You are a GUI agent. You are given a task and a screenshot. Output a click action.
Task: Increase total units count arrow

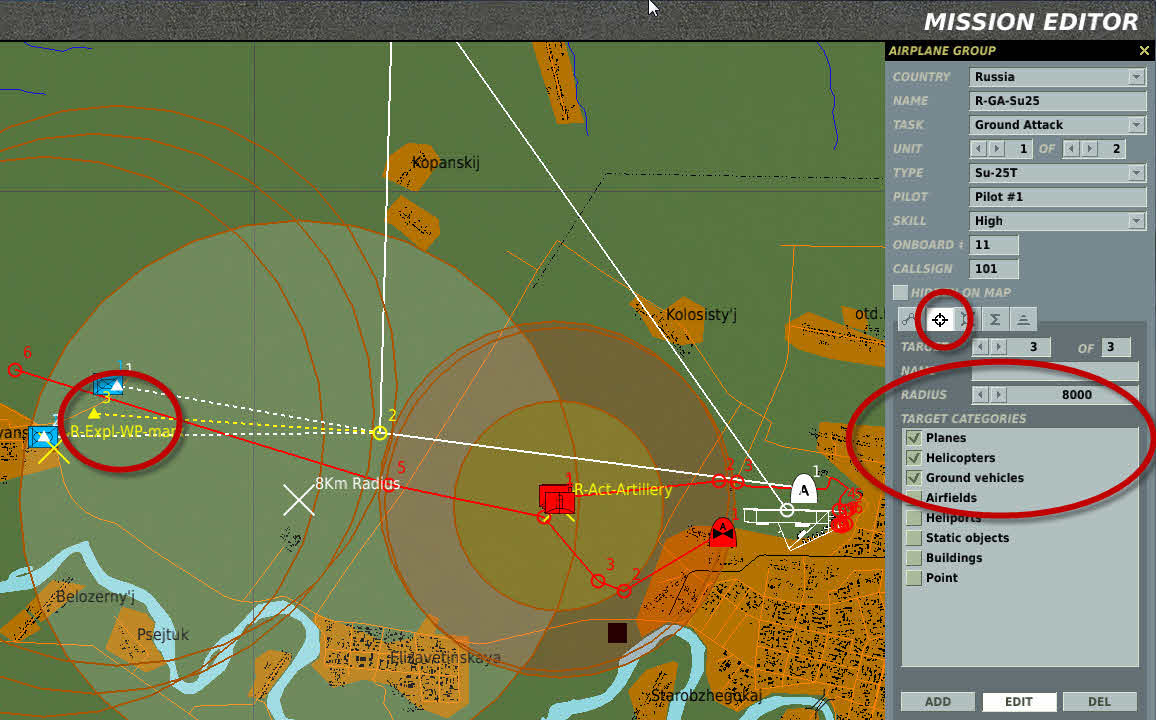[x=1090, y=149]
